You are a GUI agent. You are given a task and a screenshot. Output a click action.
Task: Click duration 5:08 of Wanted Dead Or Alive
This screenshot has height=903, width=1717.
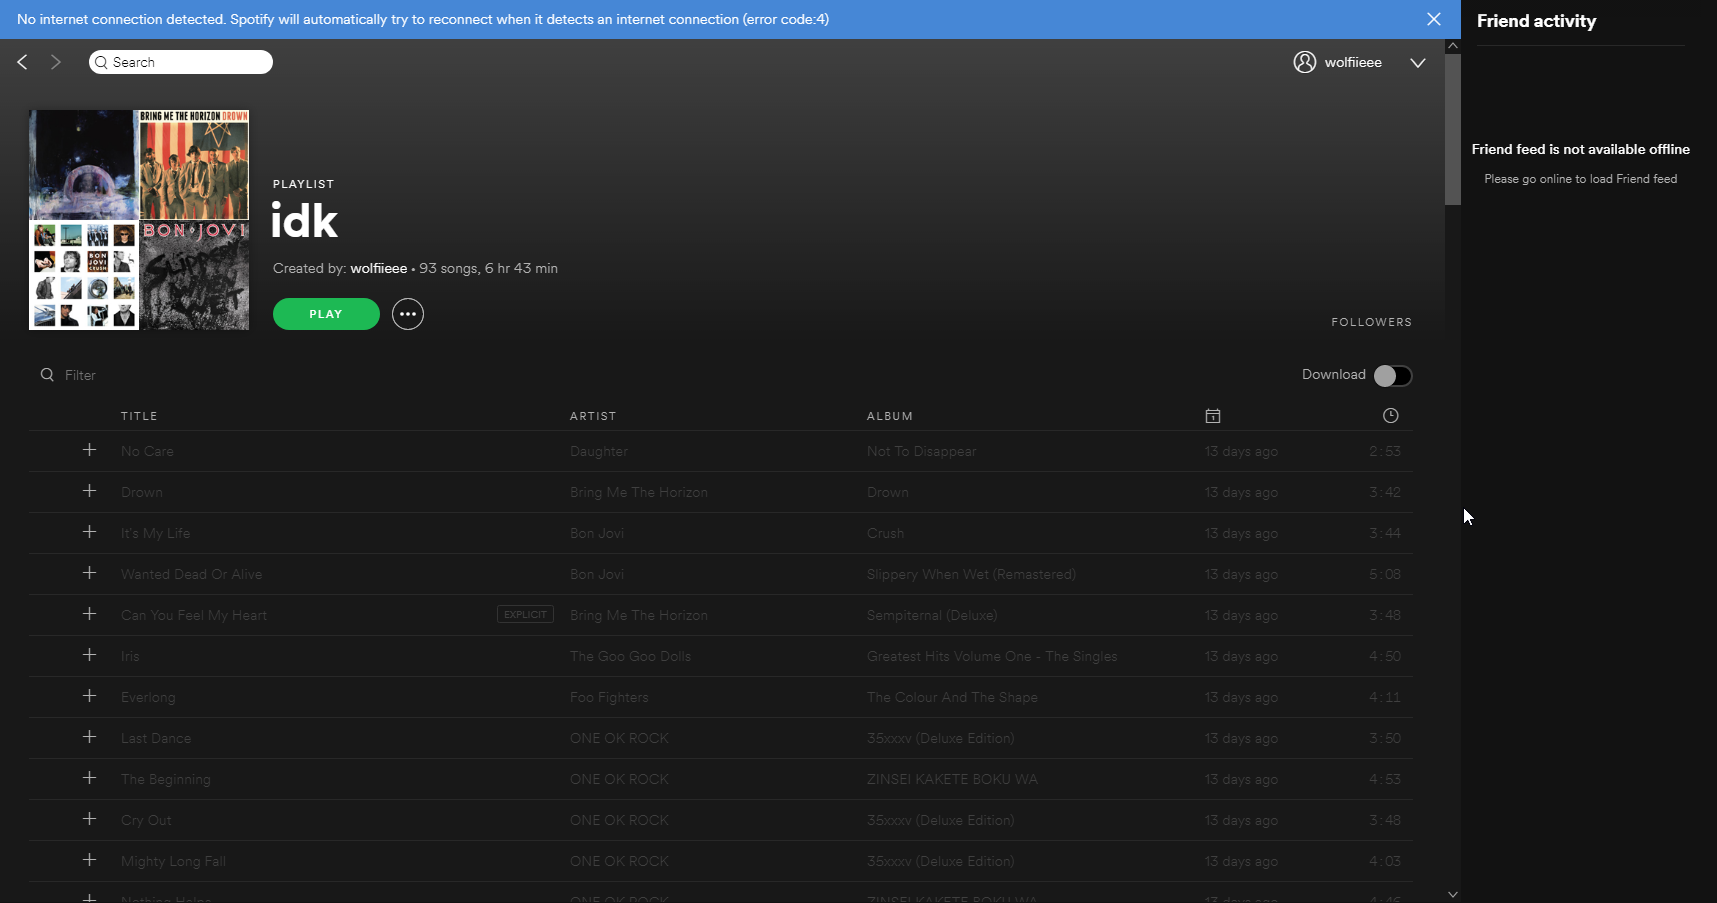[1385, 574]
